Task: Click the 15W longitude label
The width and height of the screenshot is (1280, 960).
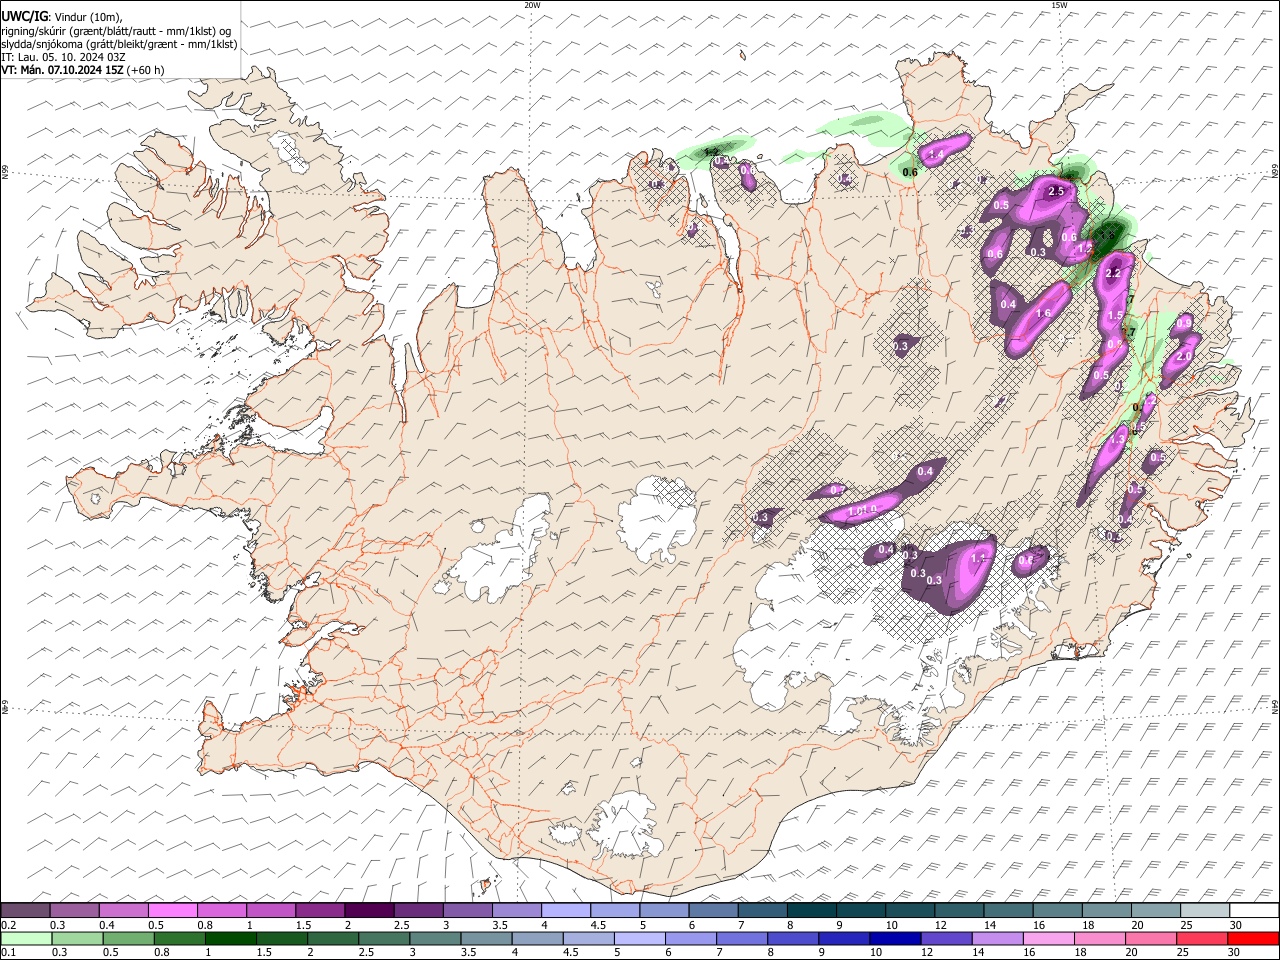Action: click(x=1059, y=5)
